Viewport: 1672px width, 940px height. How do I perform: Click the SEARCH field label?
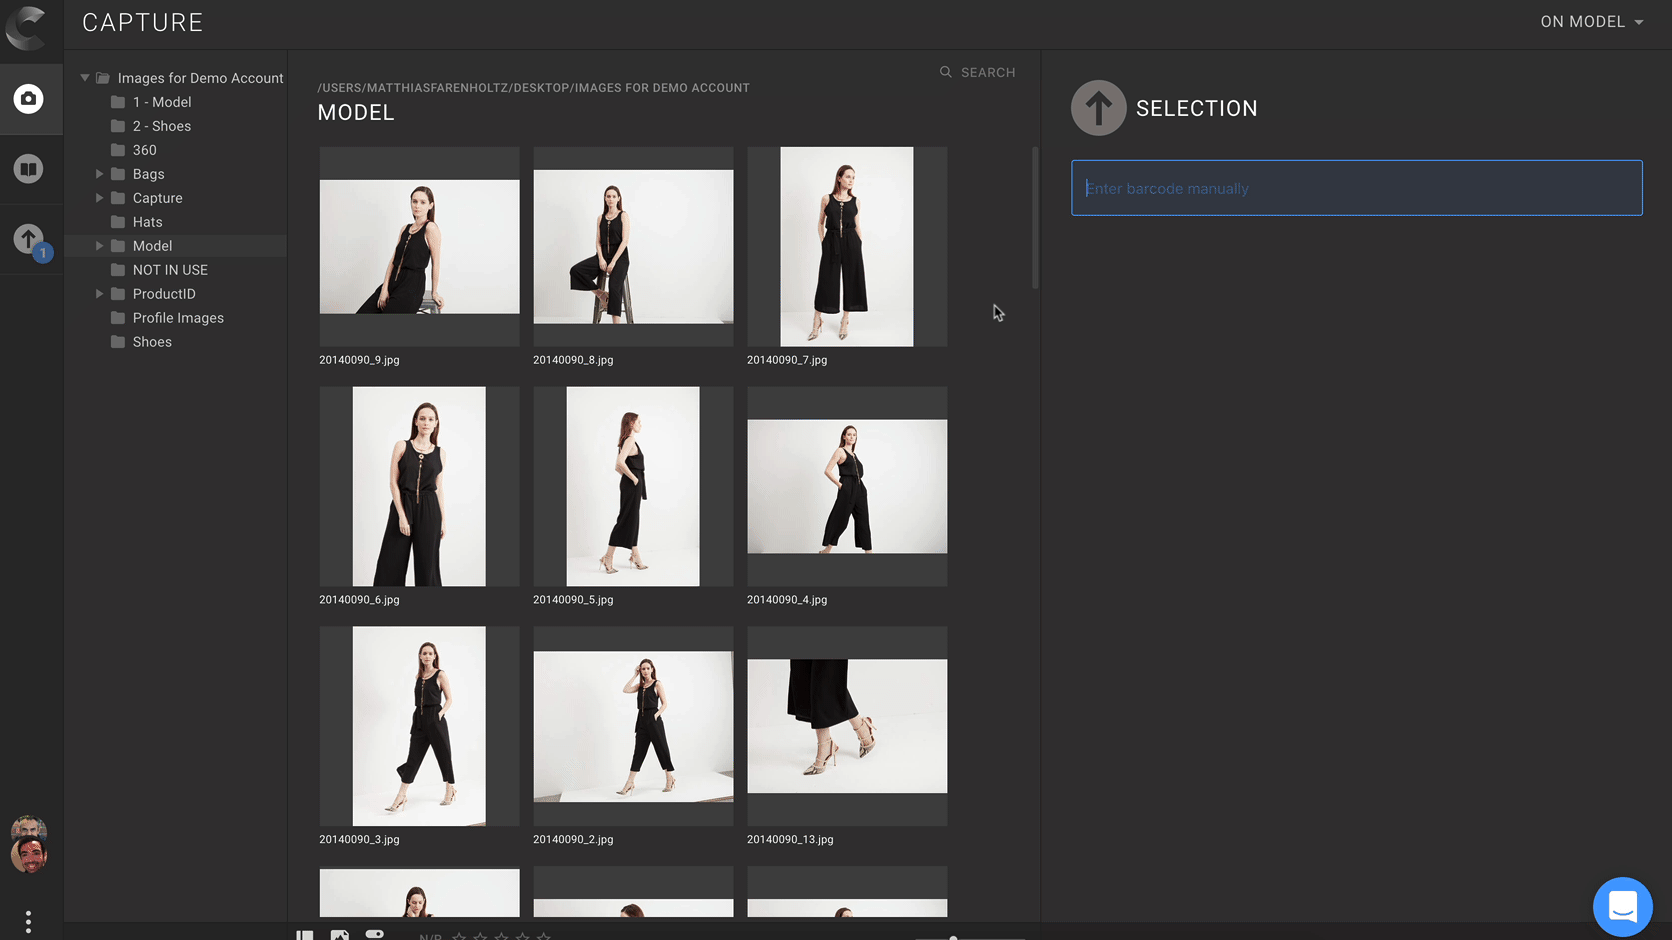pos(988,73)
